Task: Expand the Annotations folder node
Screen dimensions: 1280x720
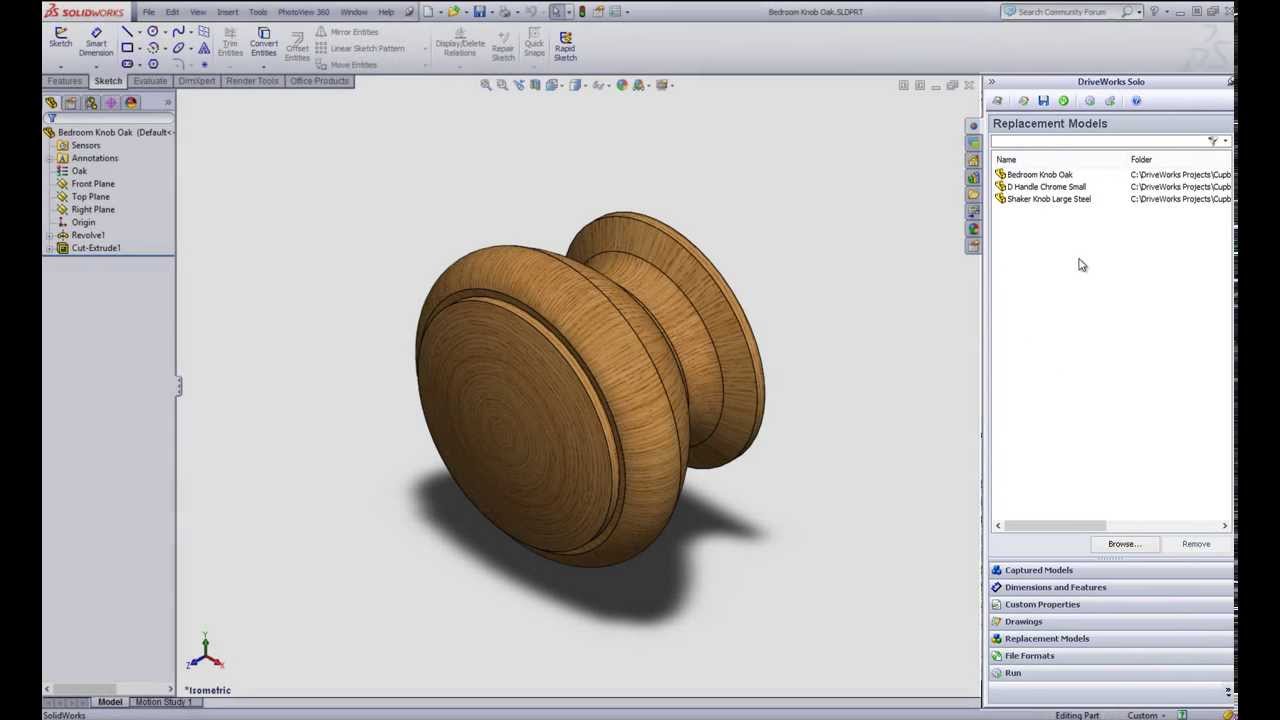Action: point(49,158)
